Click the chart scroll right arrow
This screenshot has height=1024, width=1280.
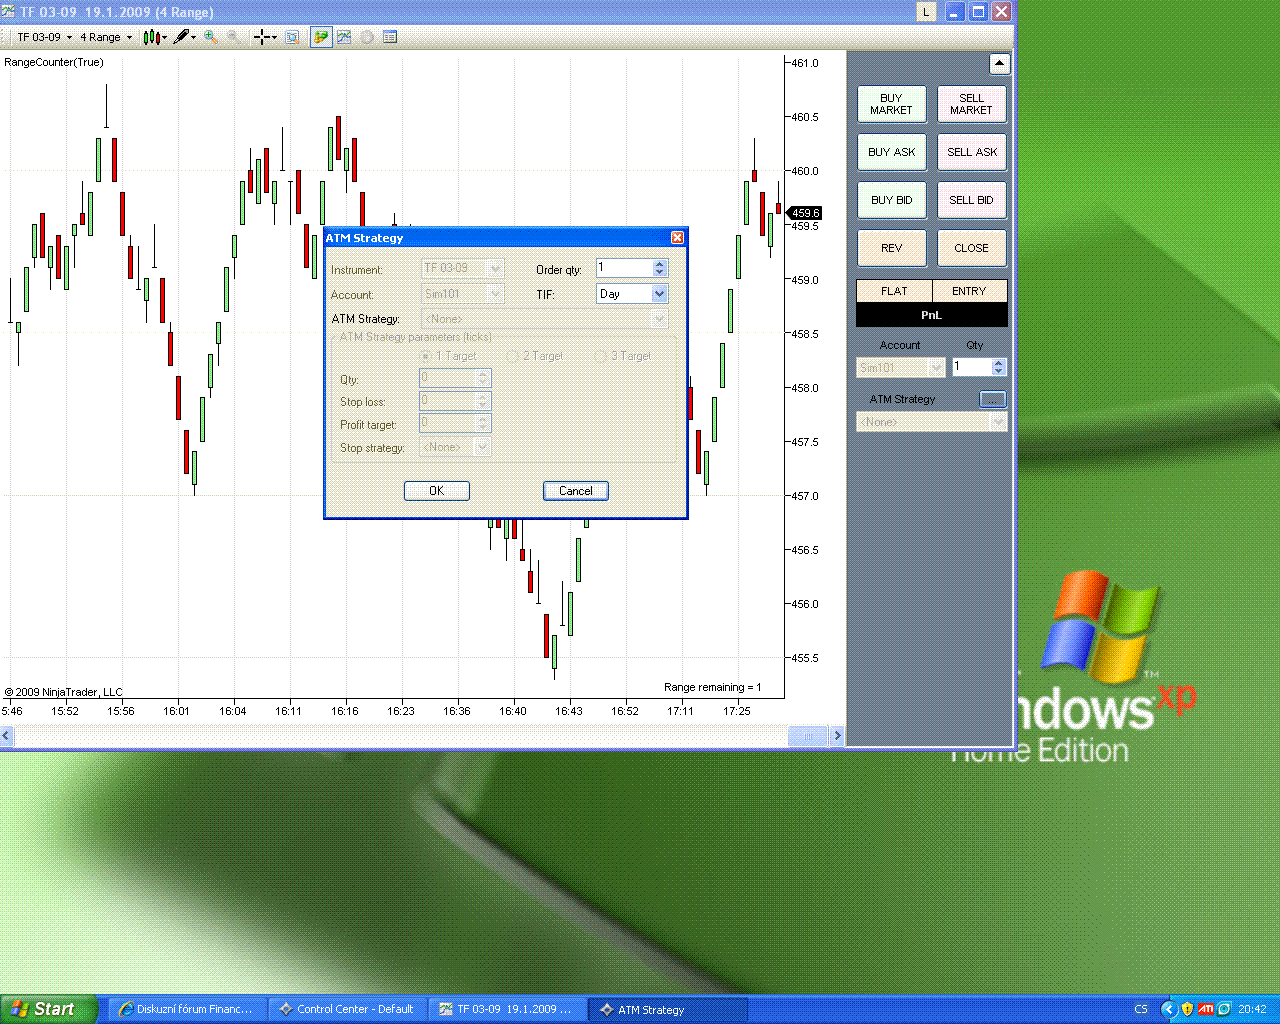[x=837, y=736]
